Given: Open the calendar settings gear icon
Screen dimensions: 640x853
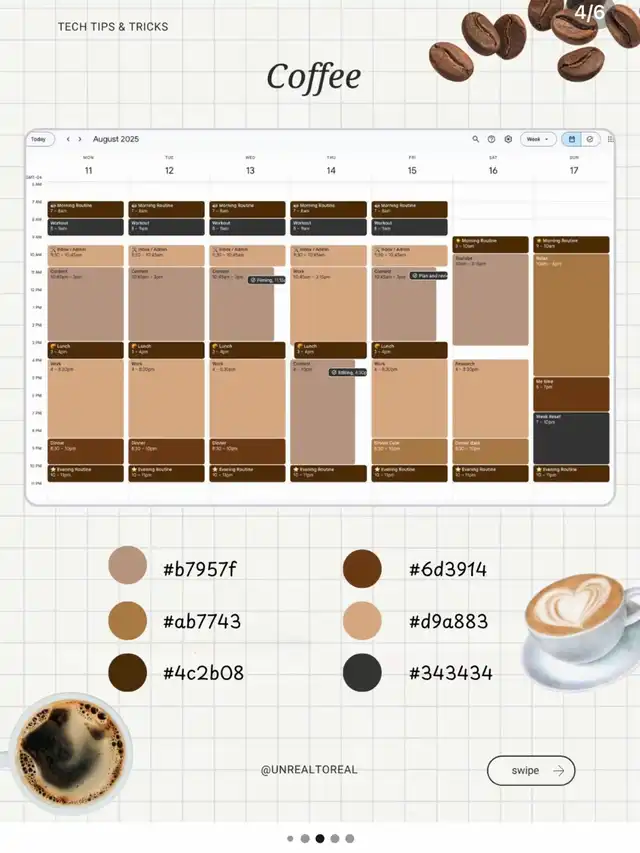Looking at the screenshot, I should click(508, 139).
